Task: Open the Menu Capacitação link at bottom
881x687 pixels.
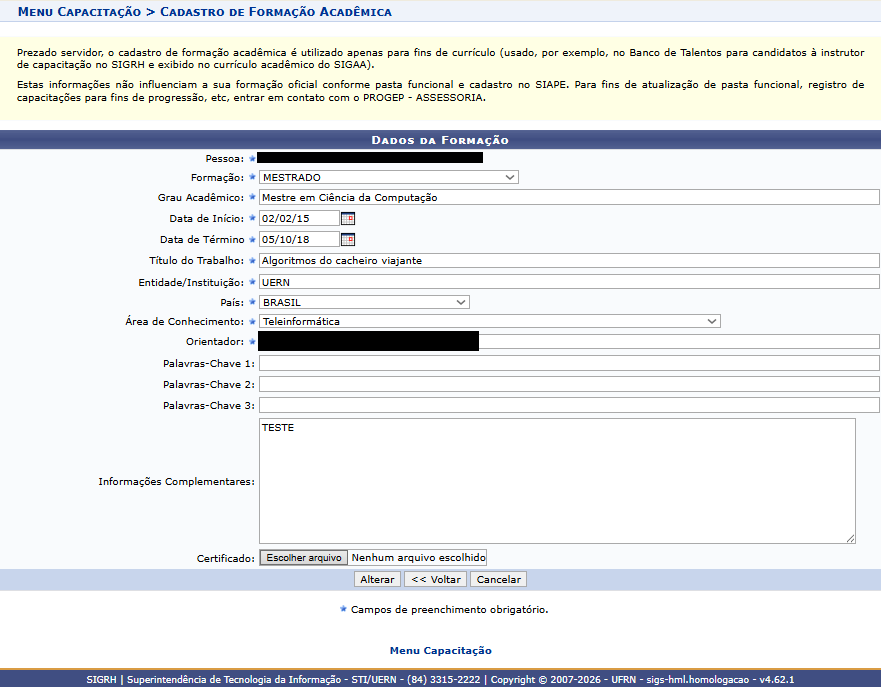Action: (440, 650)
